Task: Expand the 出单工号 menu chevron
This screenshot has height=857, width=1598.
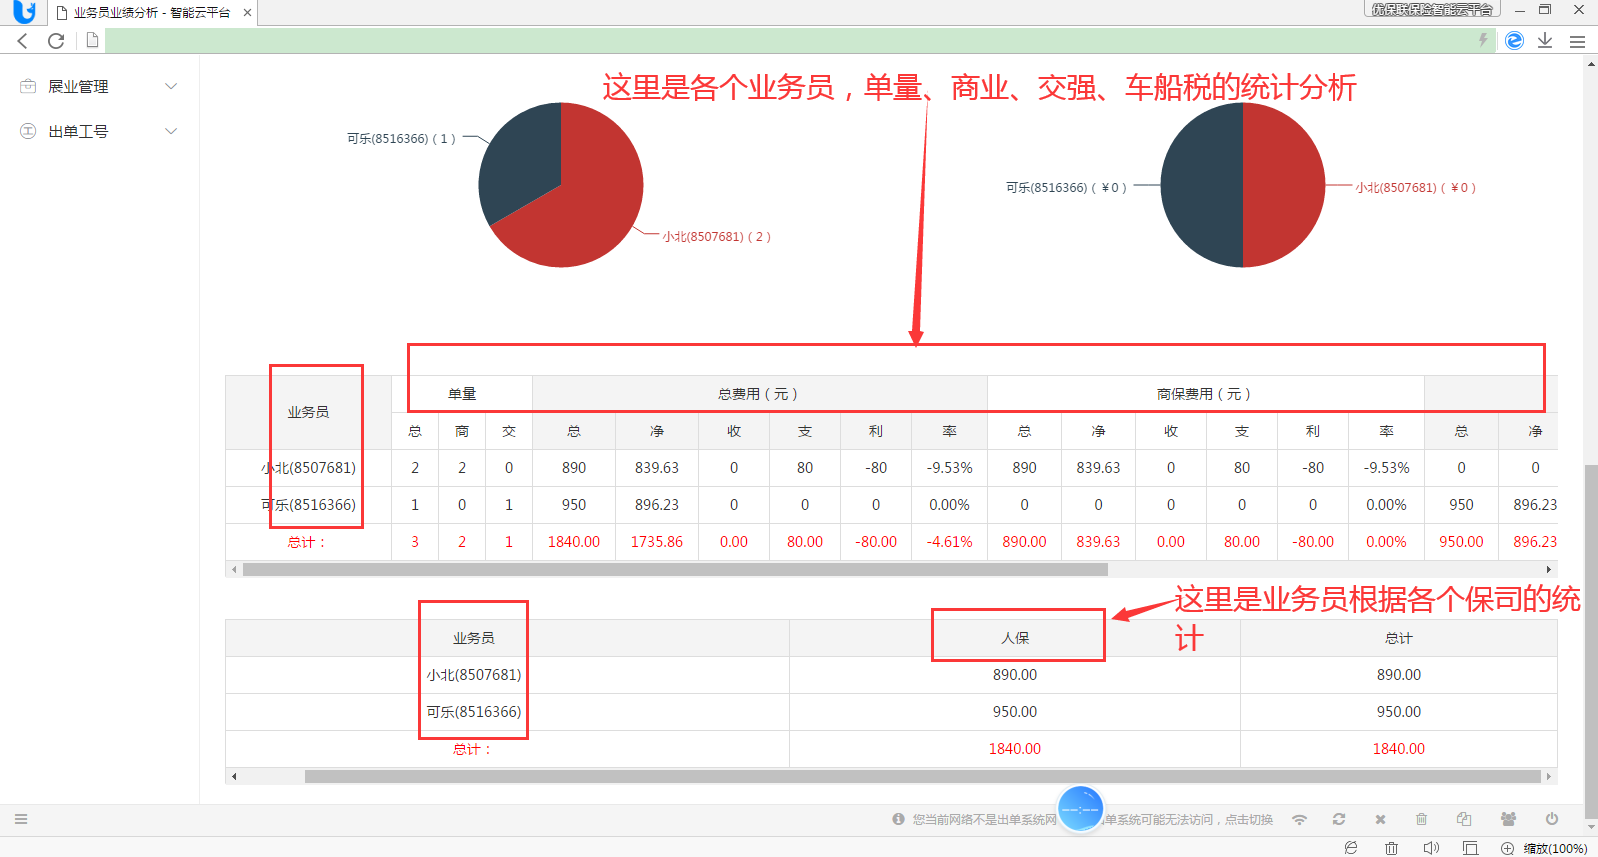Action: (x=171, y=131)
